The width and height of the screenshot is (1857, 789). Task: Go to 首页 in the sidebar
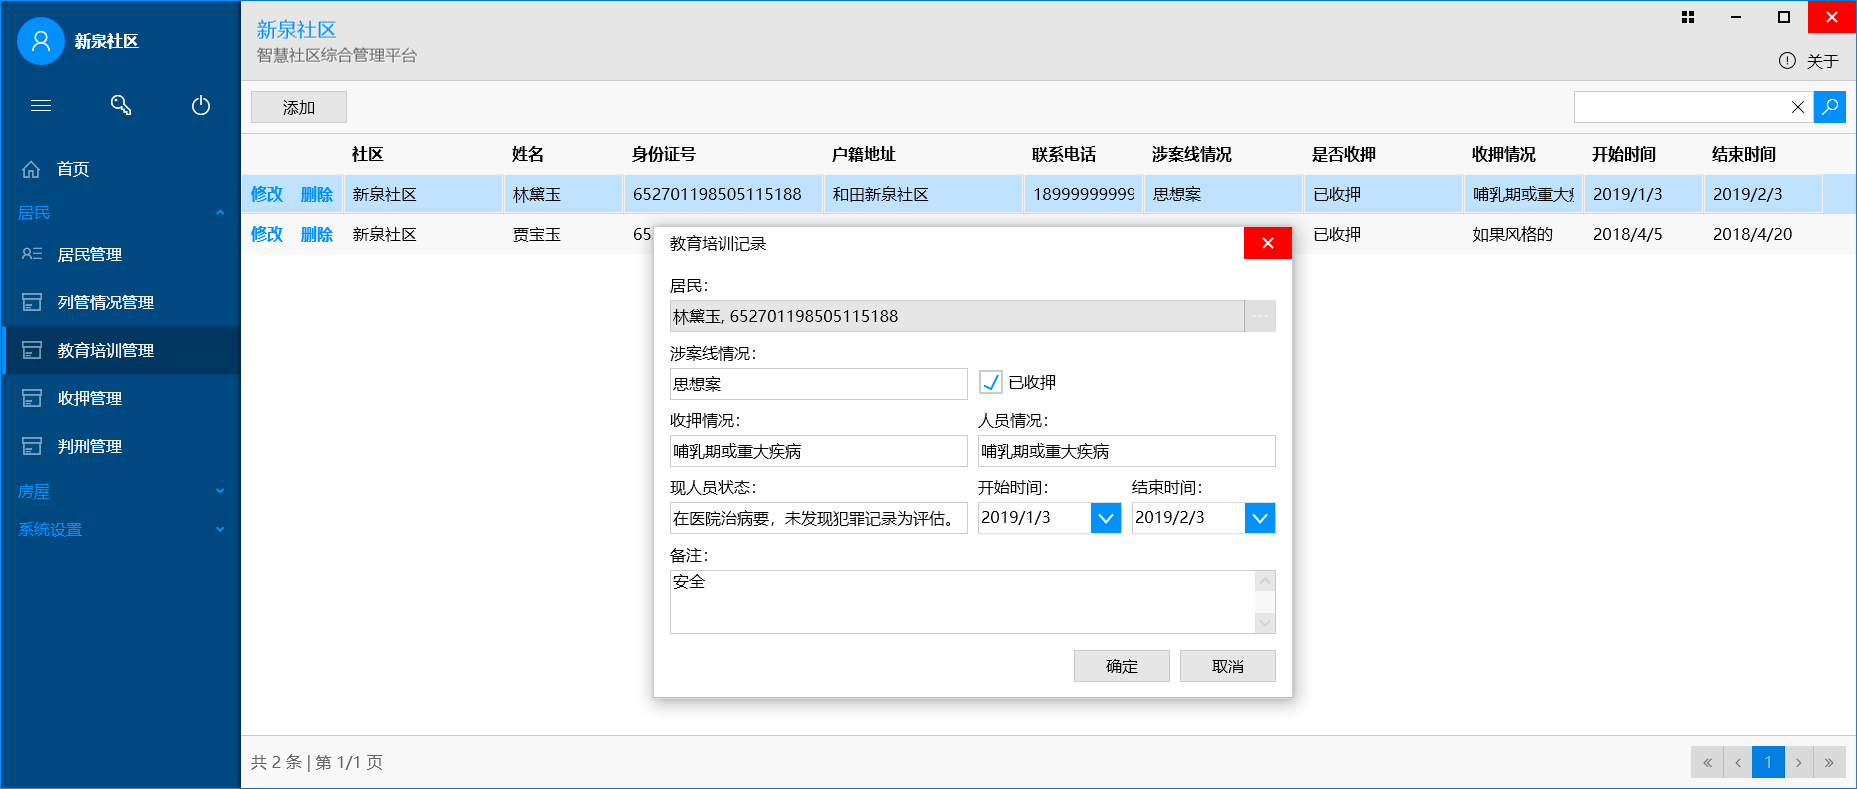click(73, 169)
